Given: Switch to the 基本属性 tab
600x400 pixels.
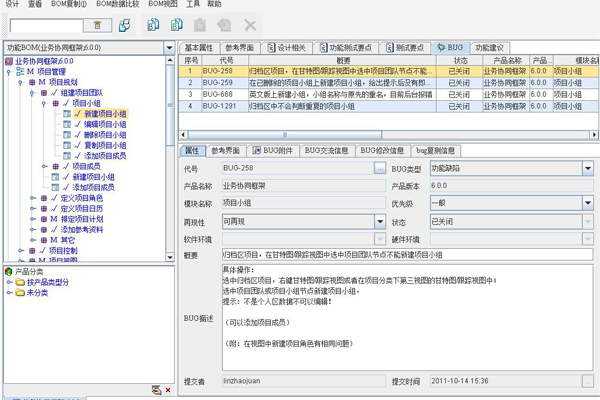Looking at the screenshot, I should pos(199,48).
